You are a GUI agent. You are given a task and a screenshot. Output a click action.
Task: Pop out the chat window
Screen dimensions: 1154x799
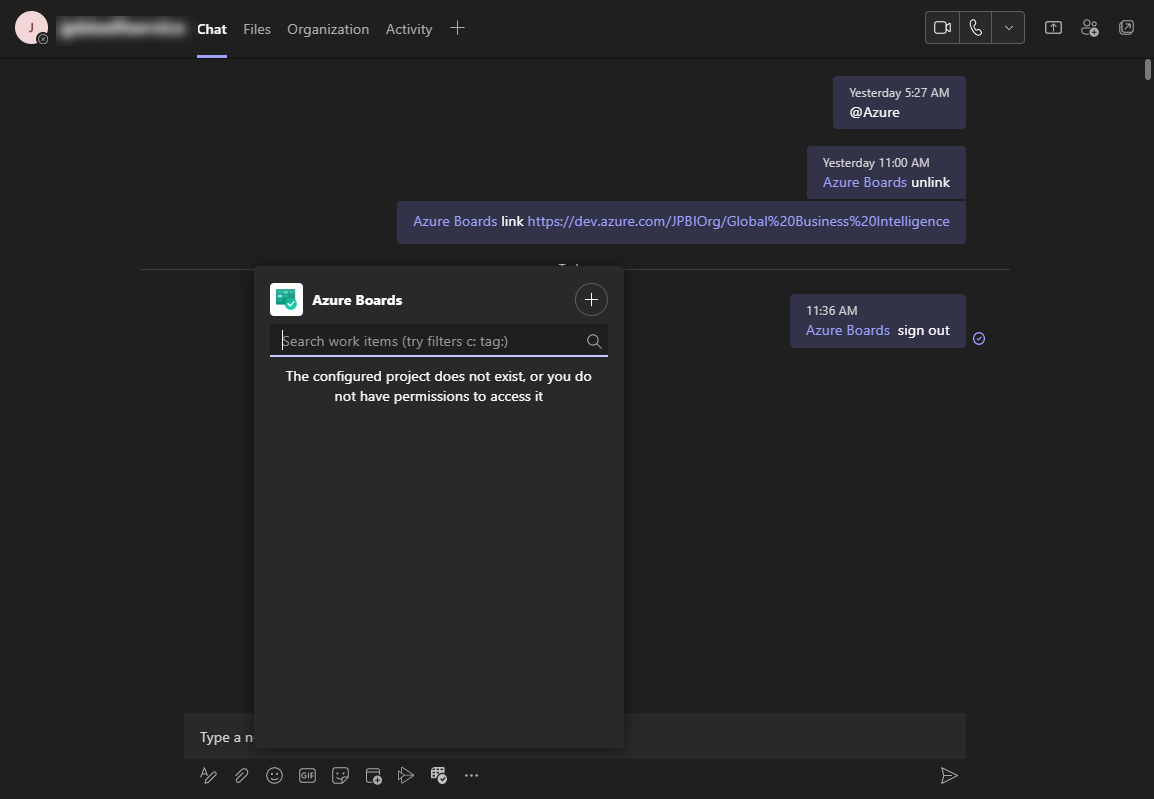coord(1126,28)
